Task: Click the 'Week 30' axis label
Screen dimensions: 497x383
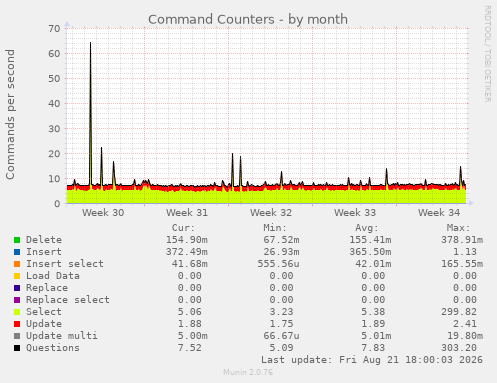Action: coord(103,213)
